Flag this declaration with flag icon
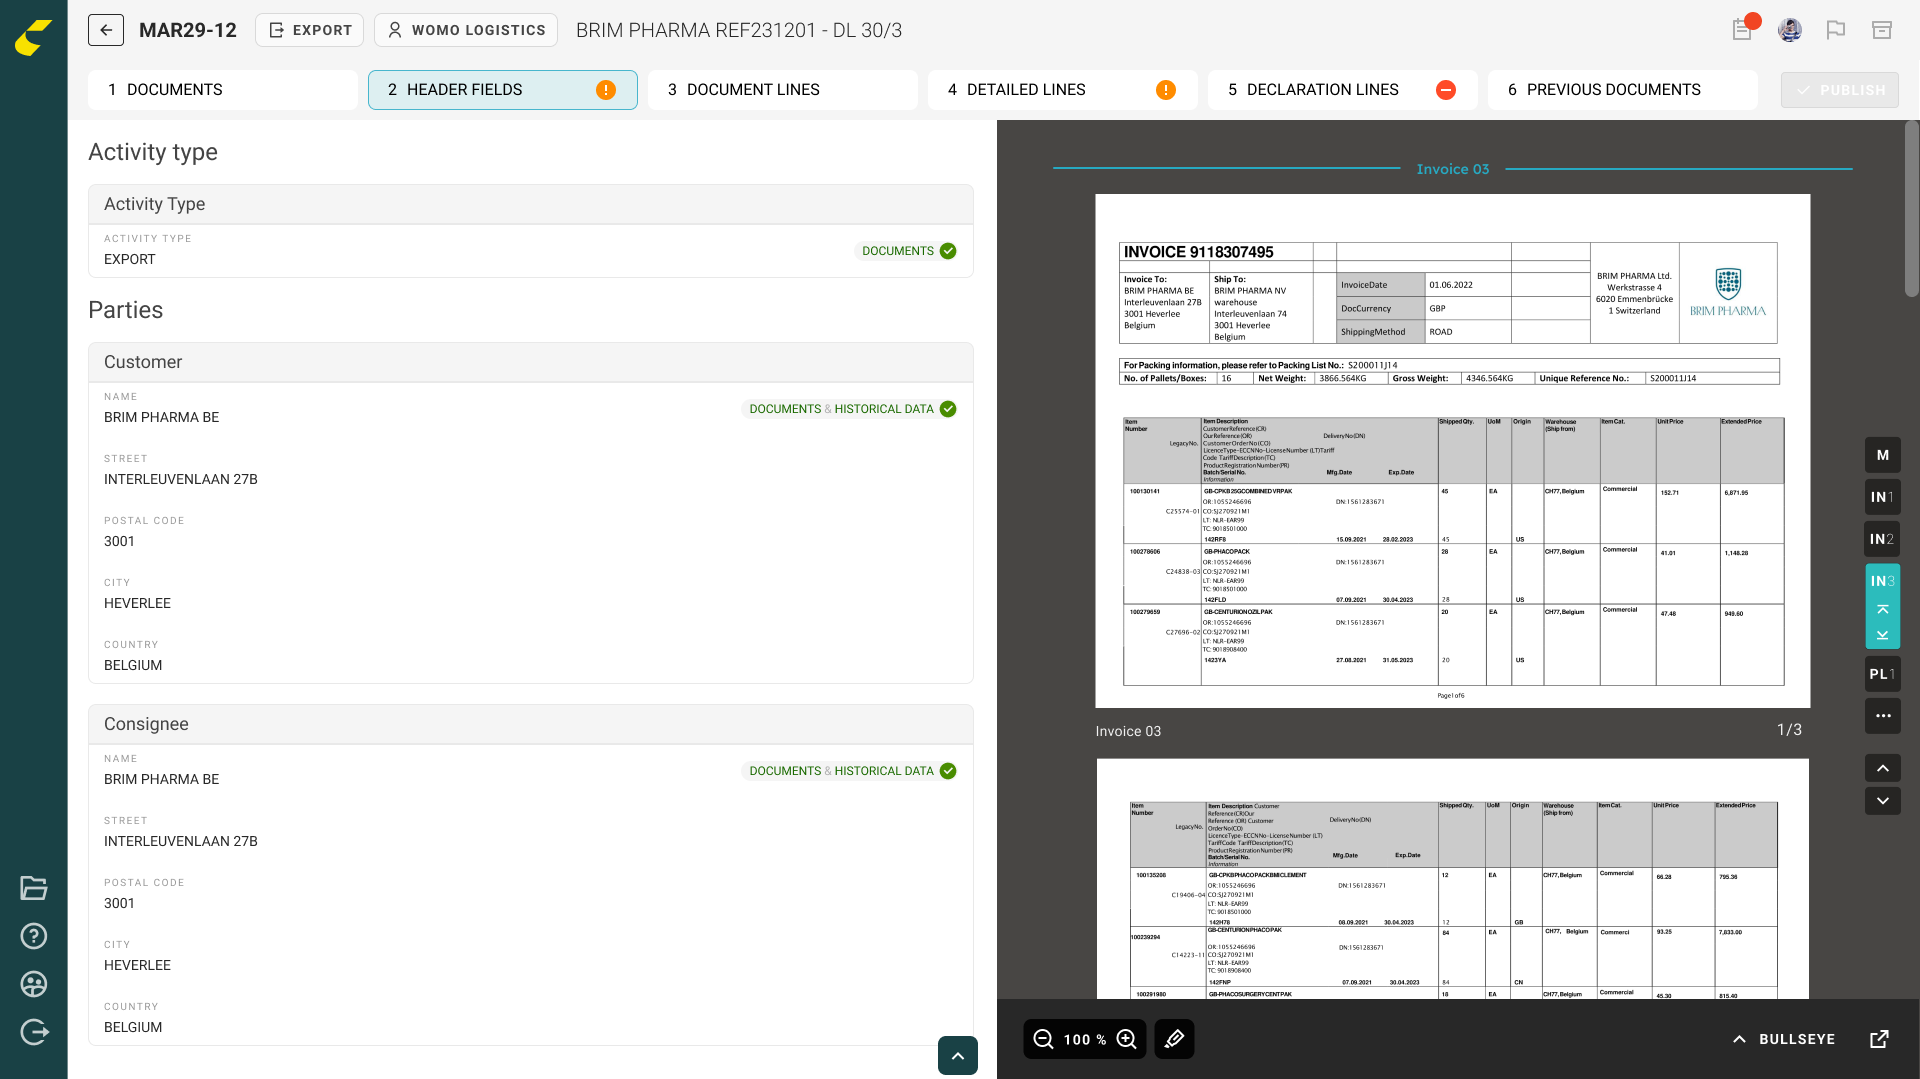The image size is (1920, 1079). click(1836, 30)
